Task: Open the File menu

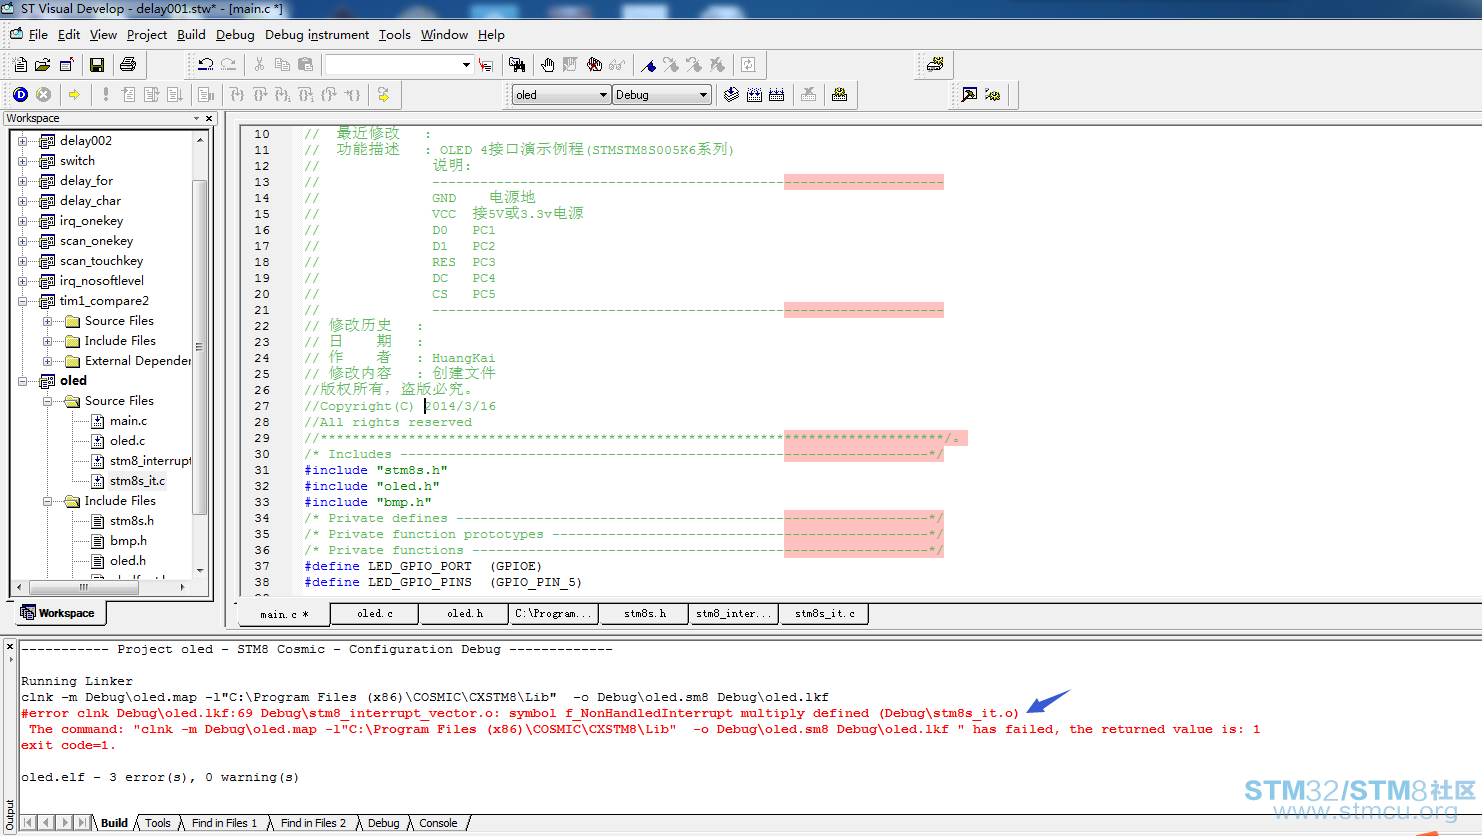Action: [x=38, y=34]
